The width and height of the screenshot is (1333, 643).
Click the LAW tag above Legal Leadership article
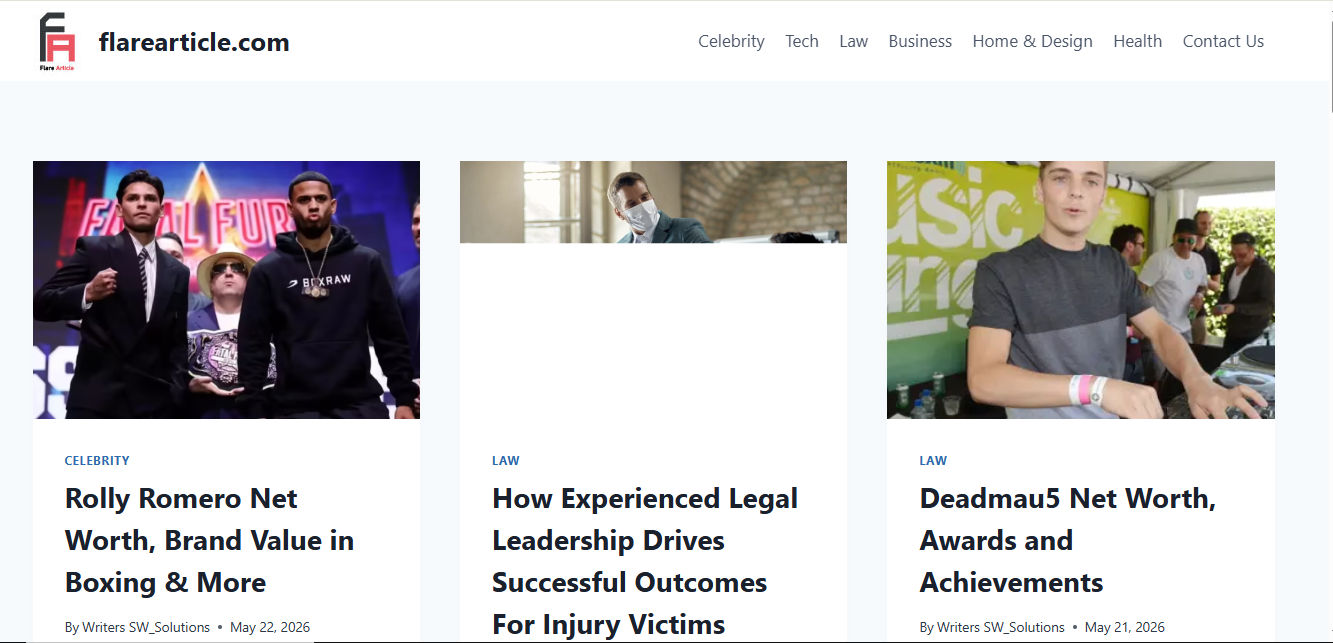[506, 461]
